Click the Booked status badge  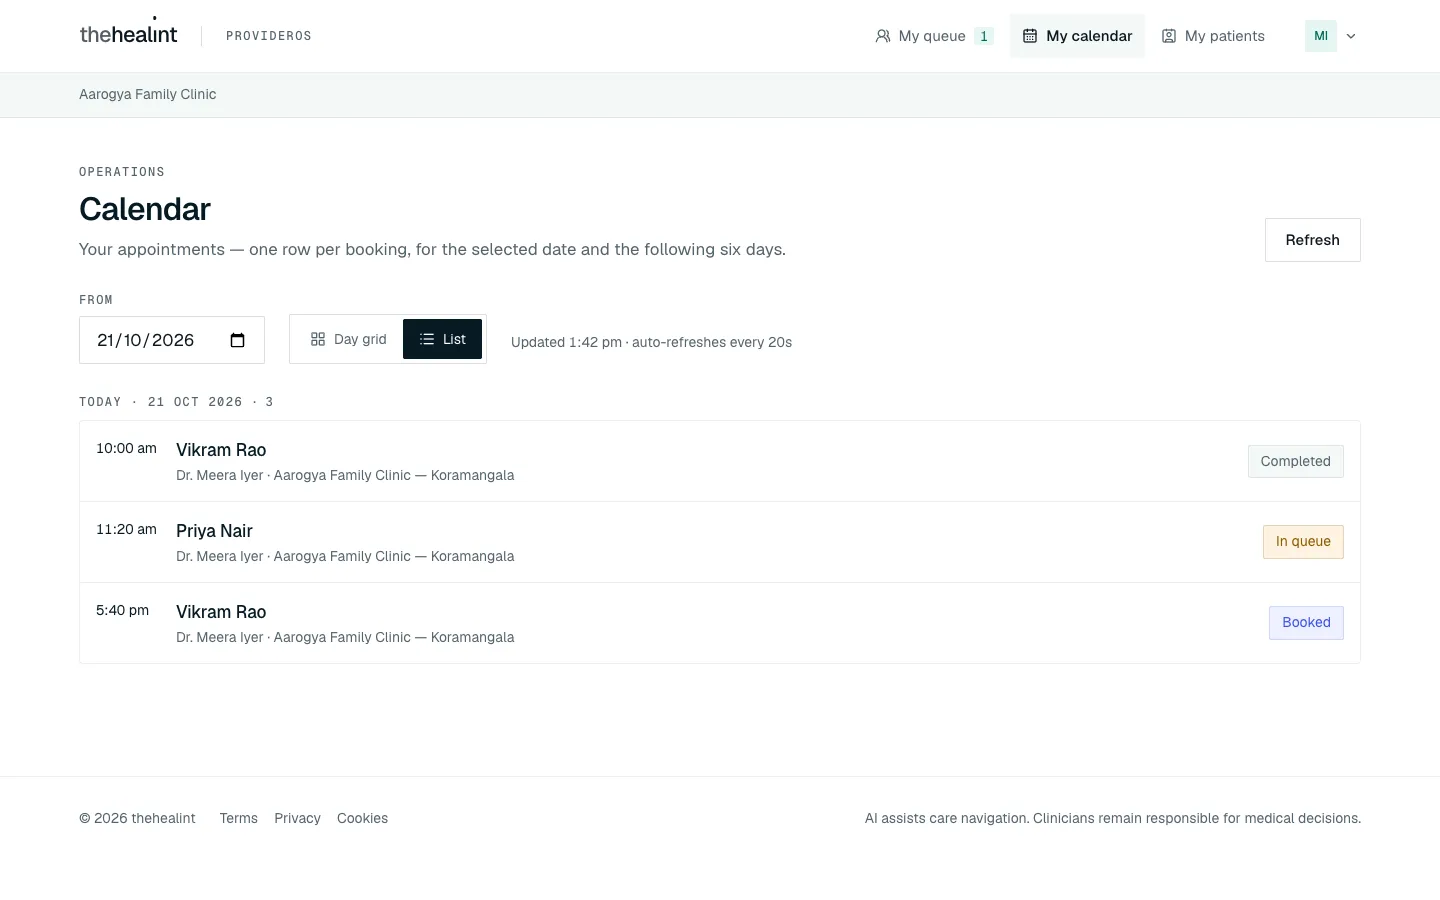[1306, 623]
